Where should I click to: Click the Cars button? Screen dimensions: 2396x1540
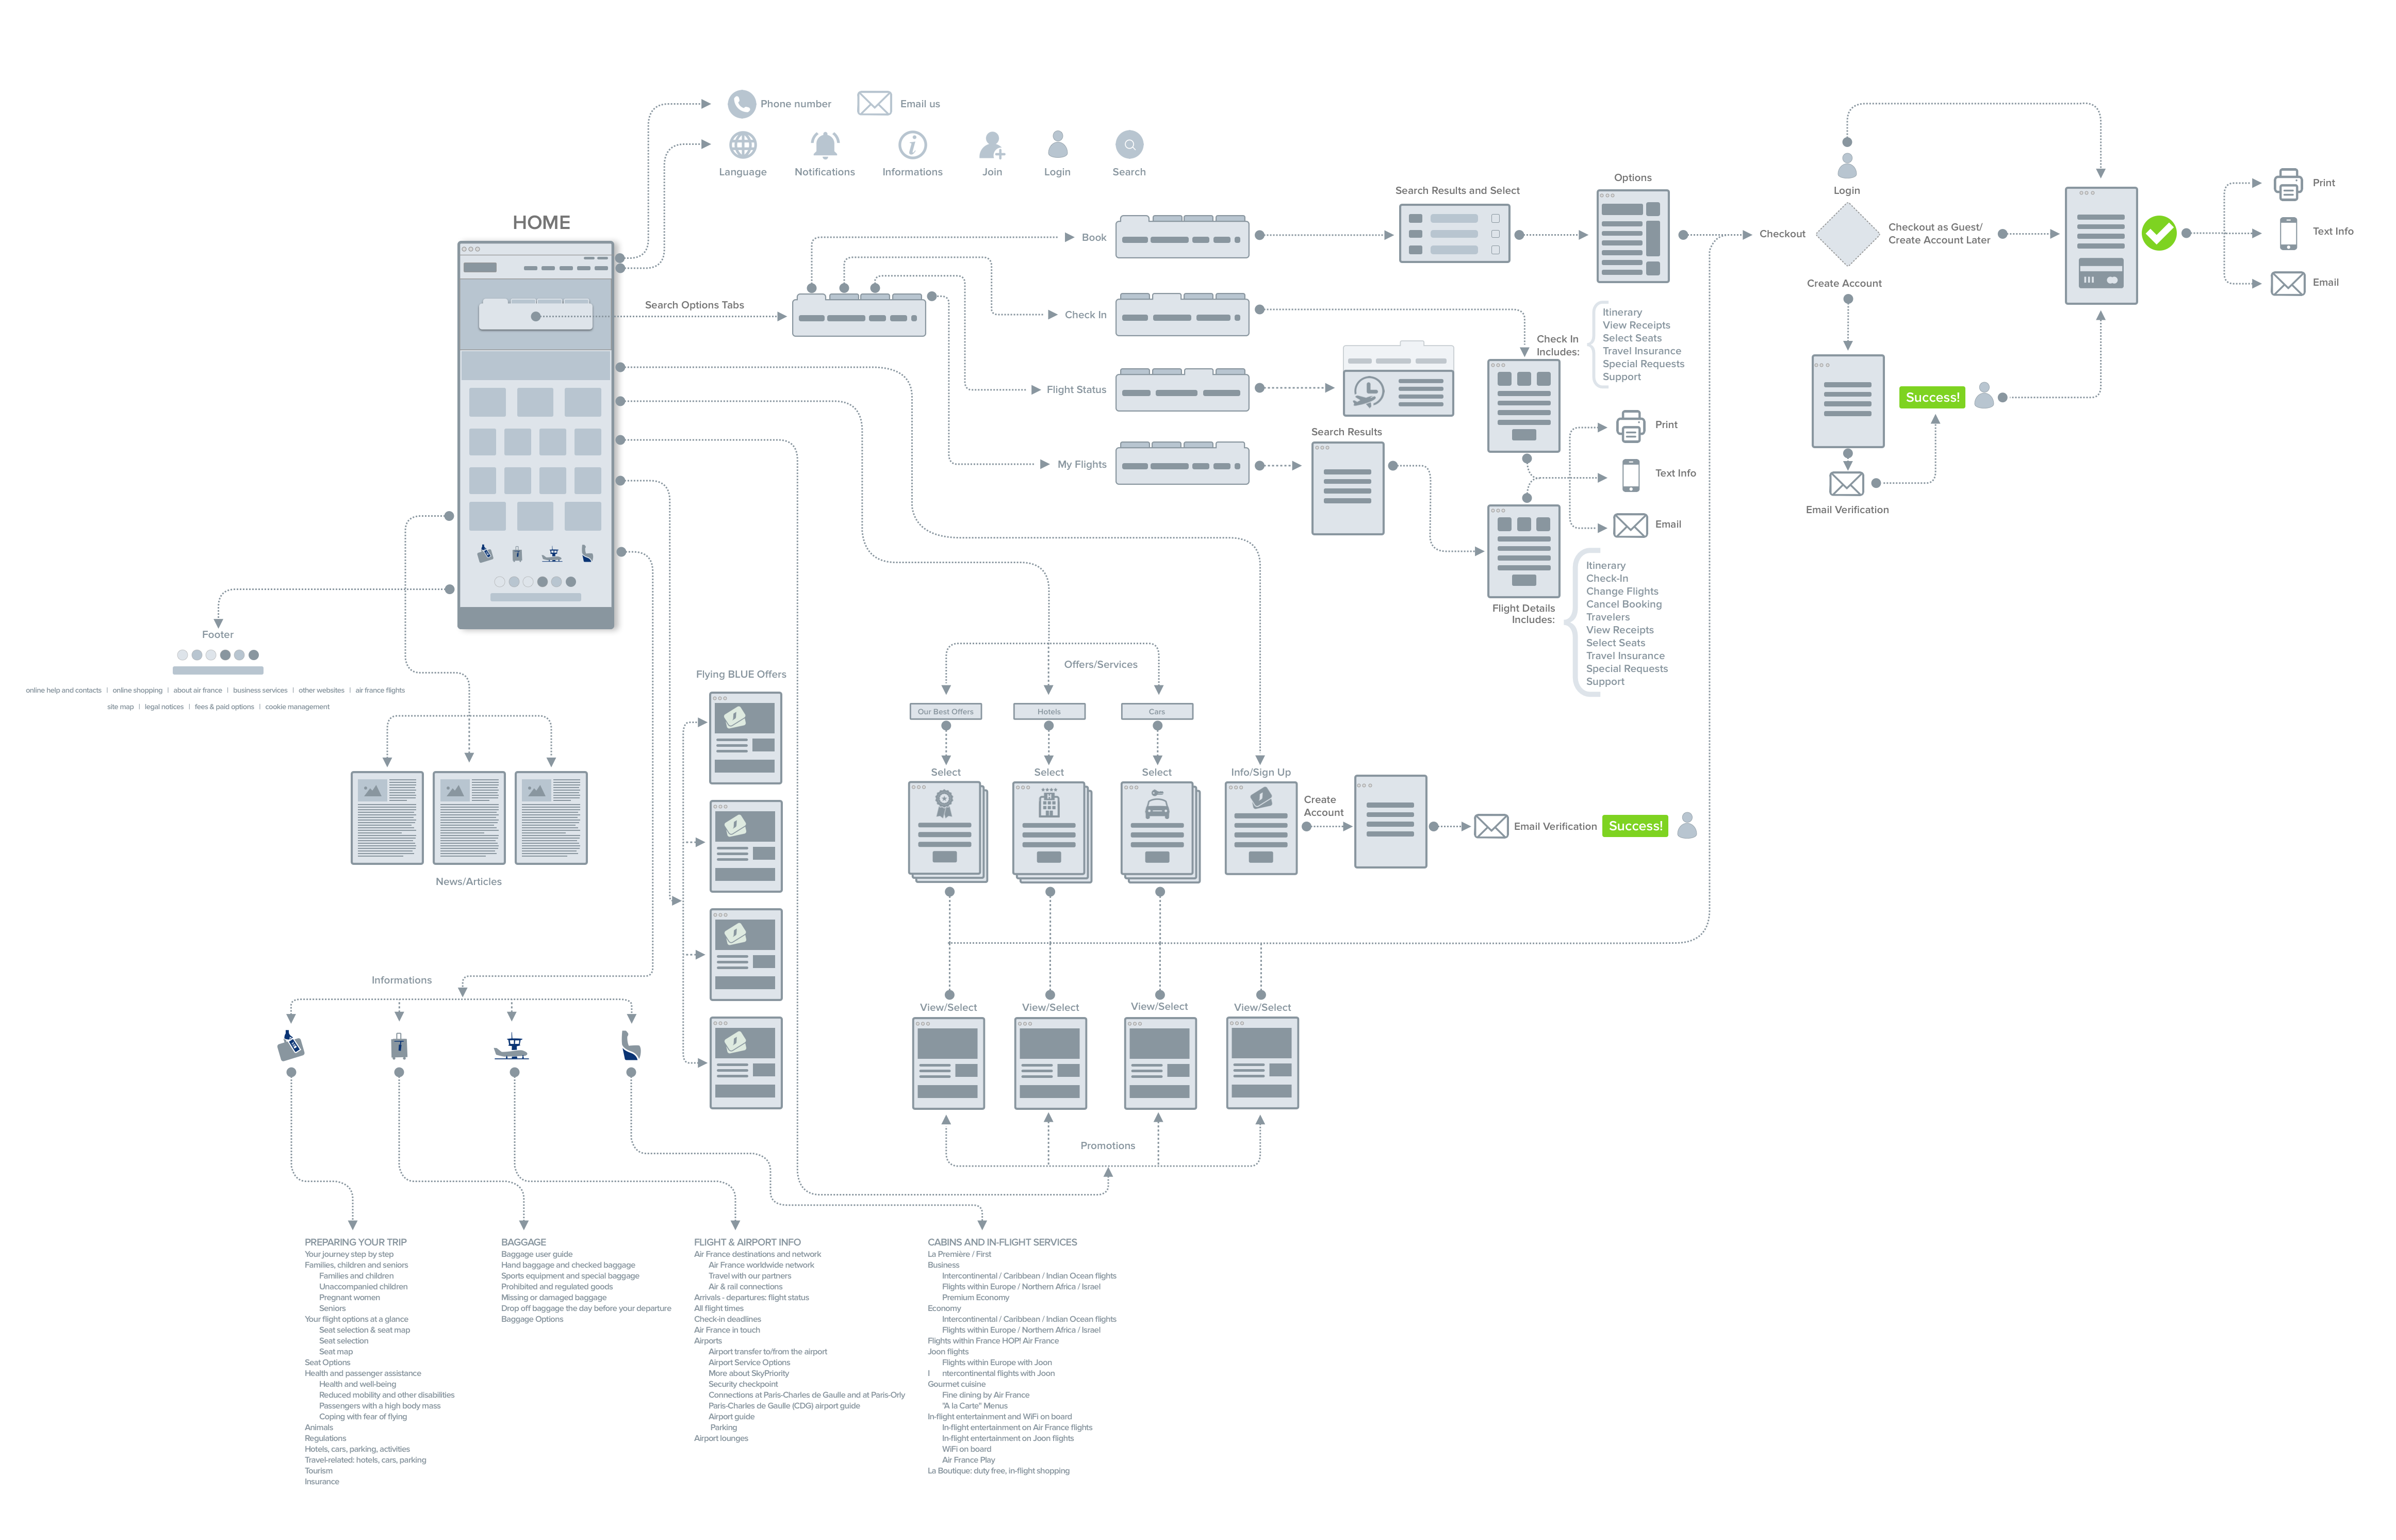click(1156, 712)
